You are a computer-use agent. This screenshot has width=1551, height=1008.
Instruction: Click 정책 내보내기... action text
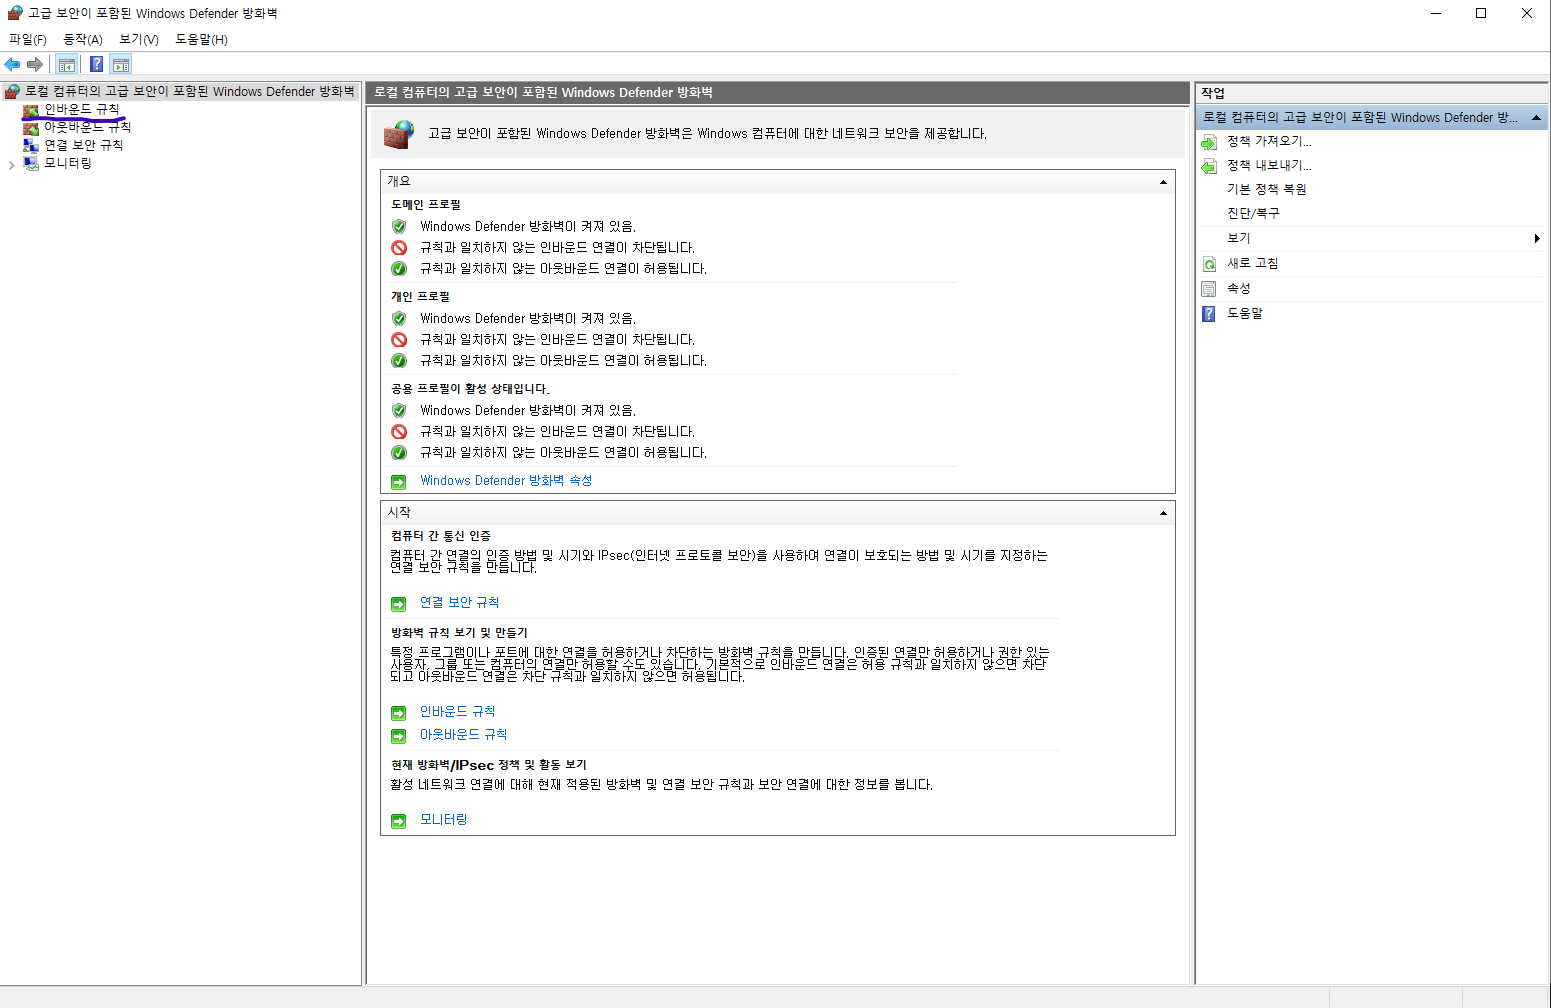click(1269, 166)
